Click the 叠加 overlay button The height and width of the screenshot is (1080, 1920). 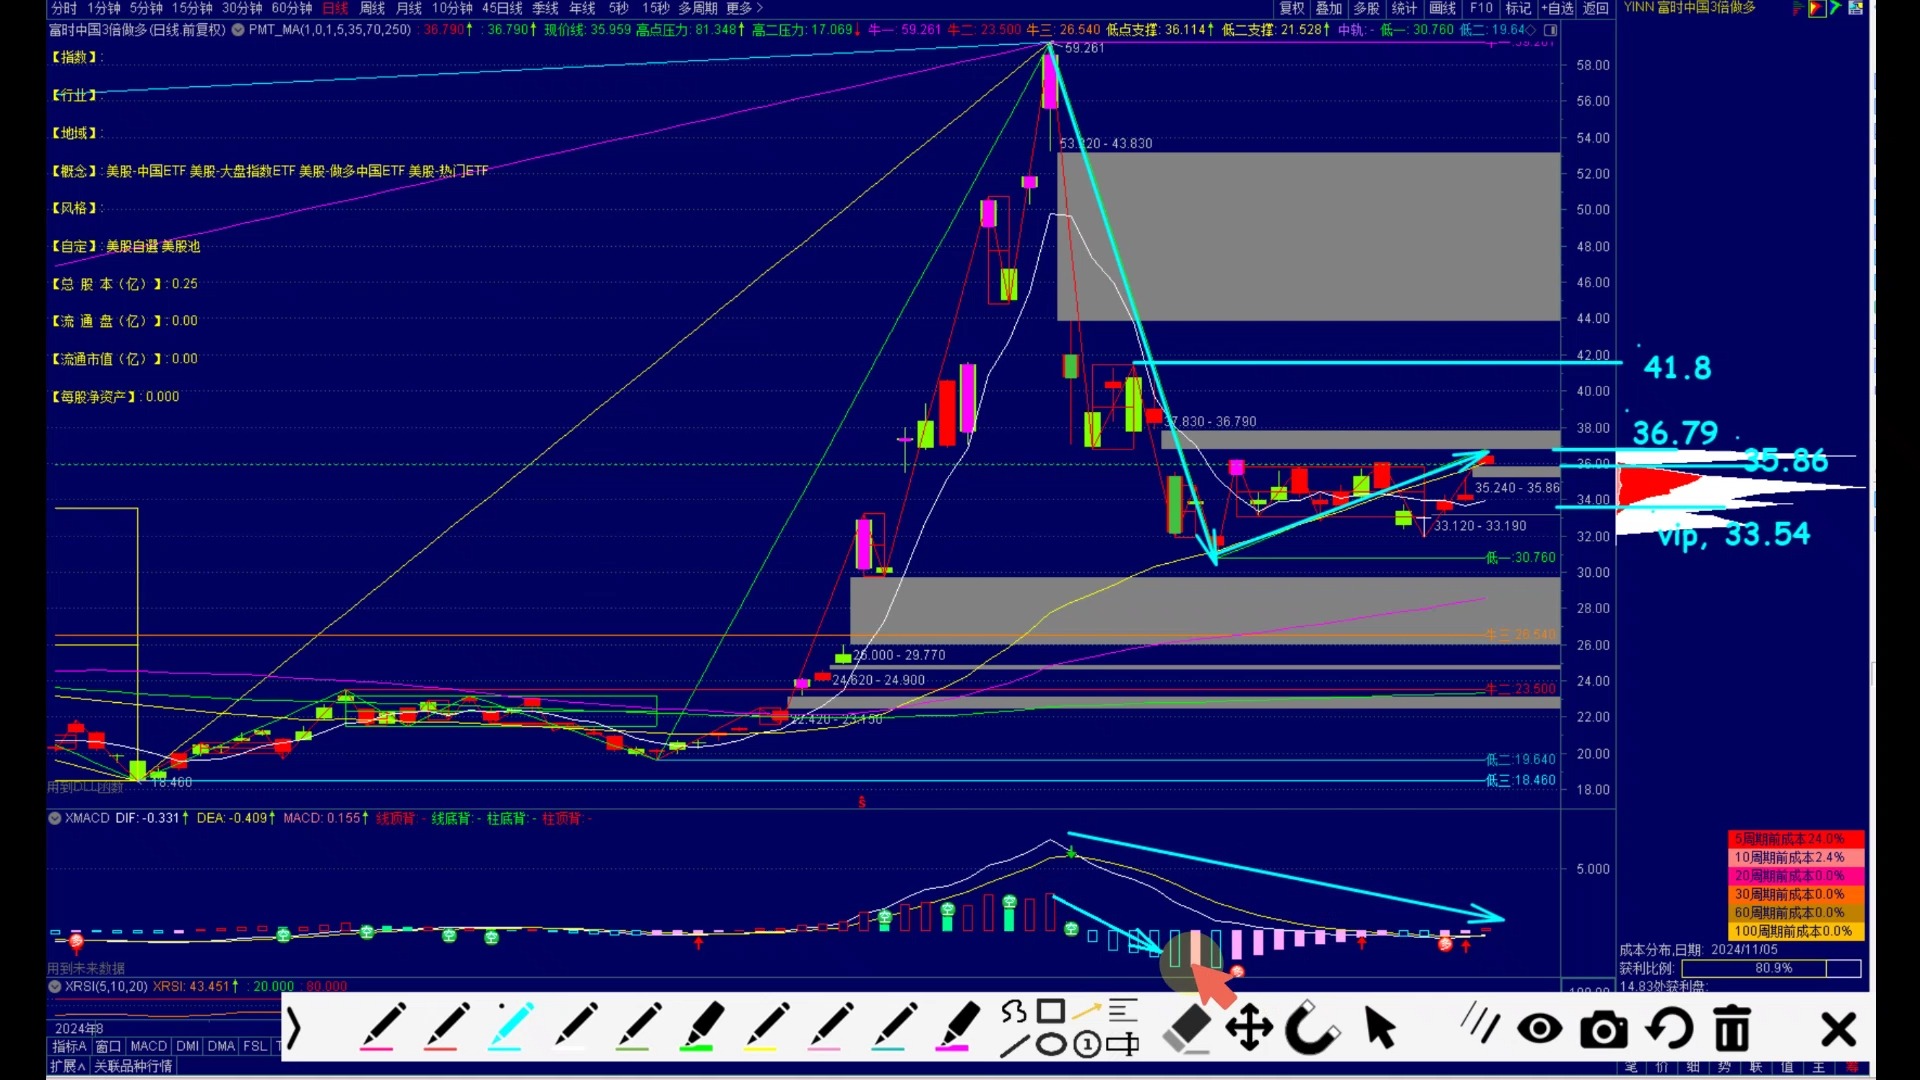[1329, 8]
